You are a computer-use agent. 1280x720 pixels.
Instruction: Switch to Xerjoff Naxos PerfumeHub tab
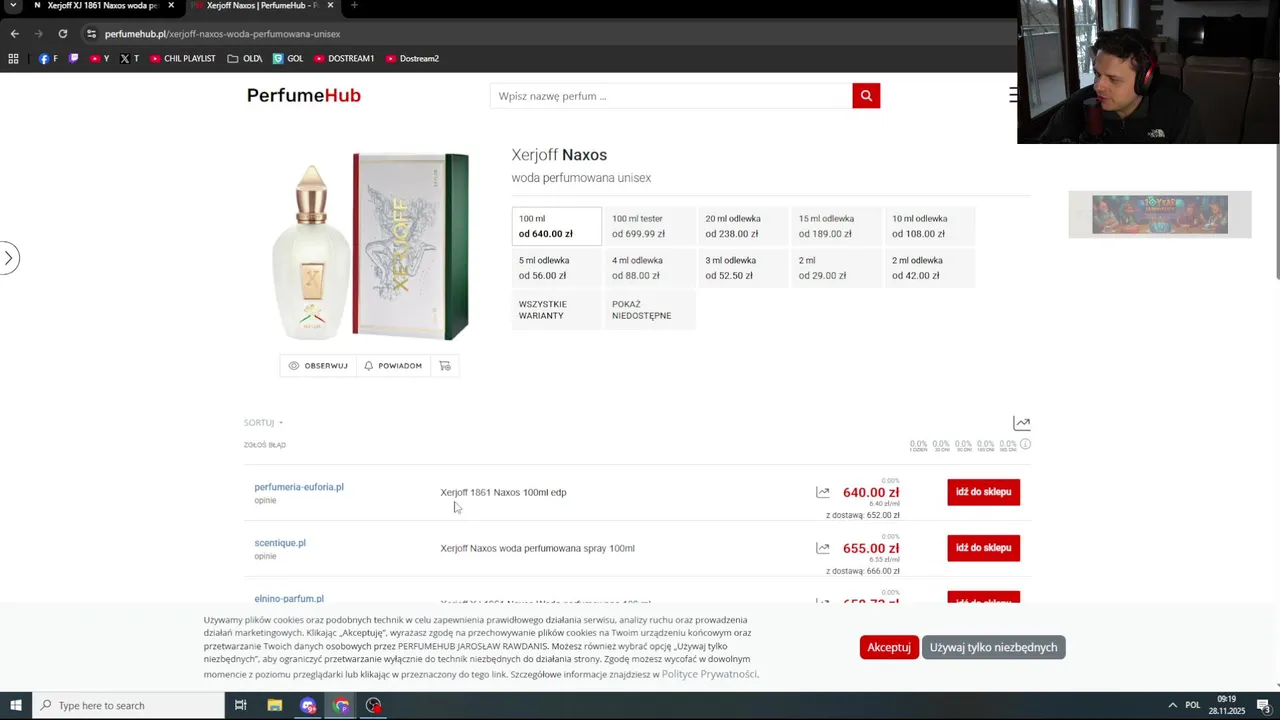point(262,6)
